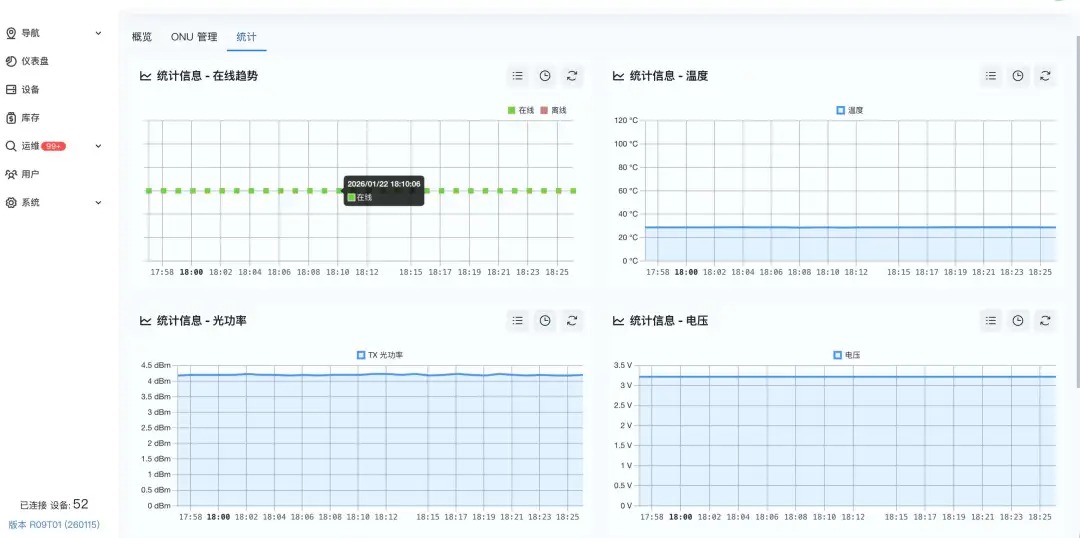Open 仪表盘 from the sidebar
The image size is (1080, 538).
pos(35,61)
